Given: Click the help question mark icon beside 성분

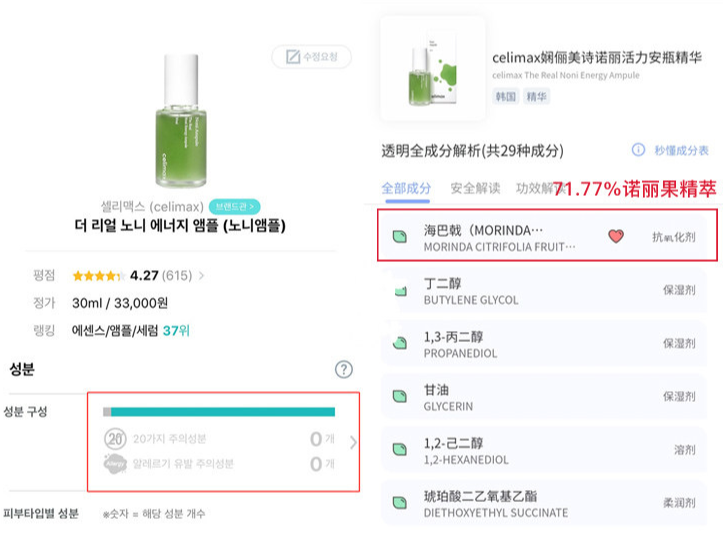Looking at the screenshot, I should tap(344, 369).
